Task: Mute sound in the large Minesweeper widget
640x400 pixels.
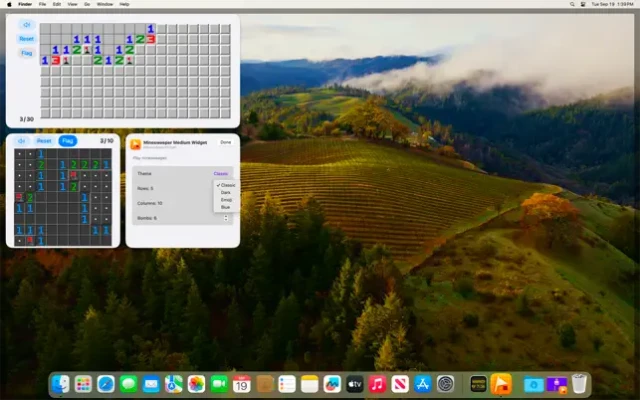Action: 27,25
